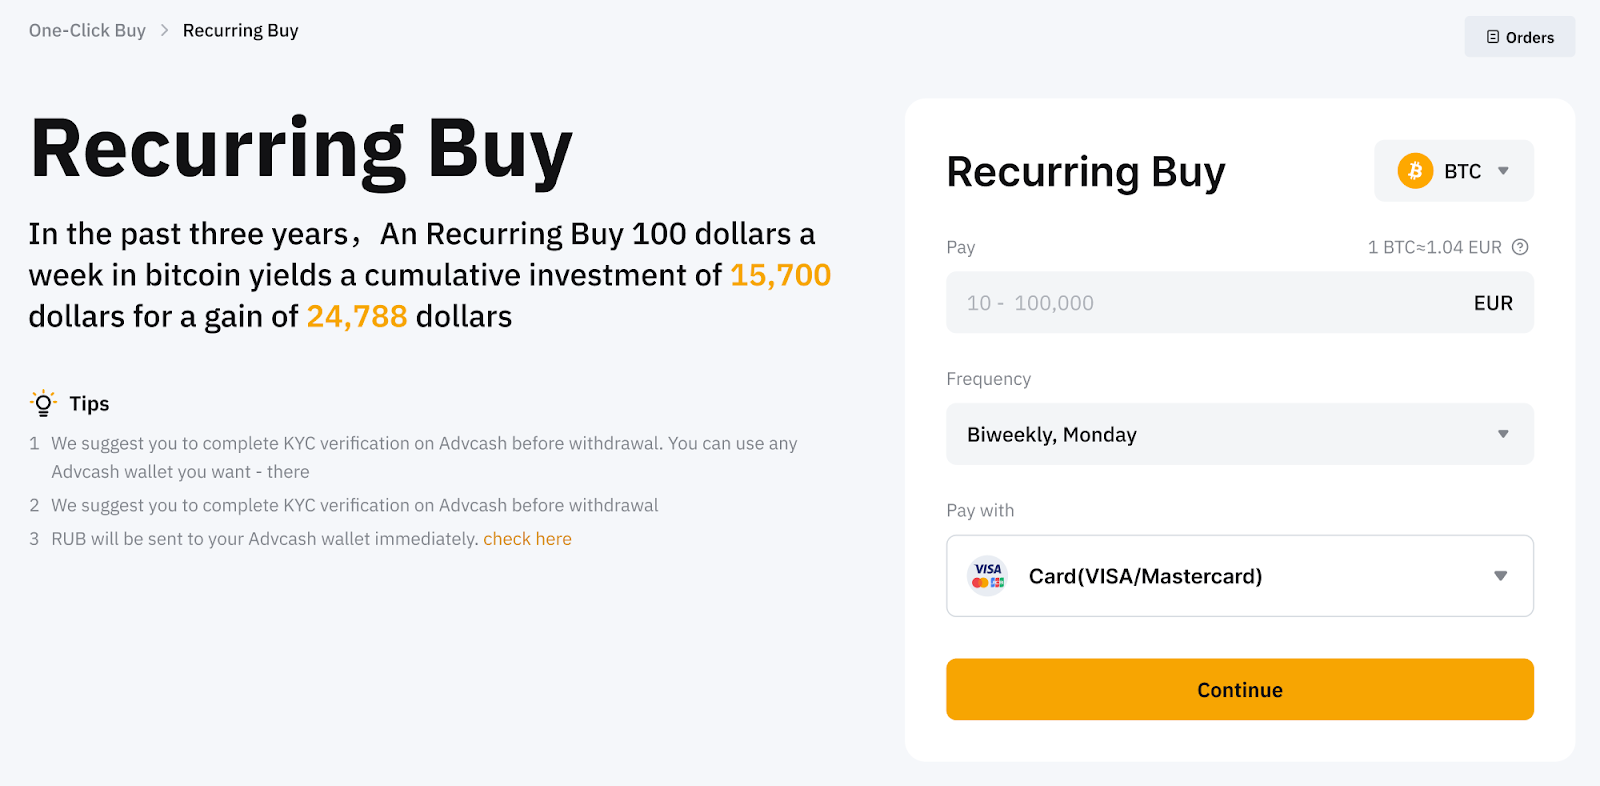Select the Biweekly, Monday frequency field
The height and width of the screenshot is (786, 1600).
tap(1200, 434)
